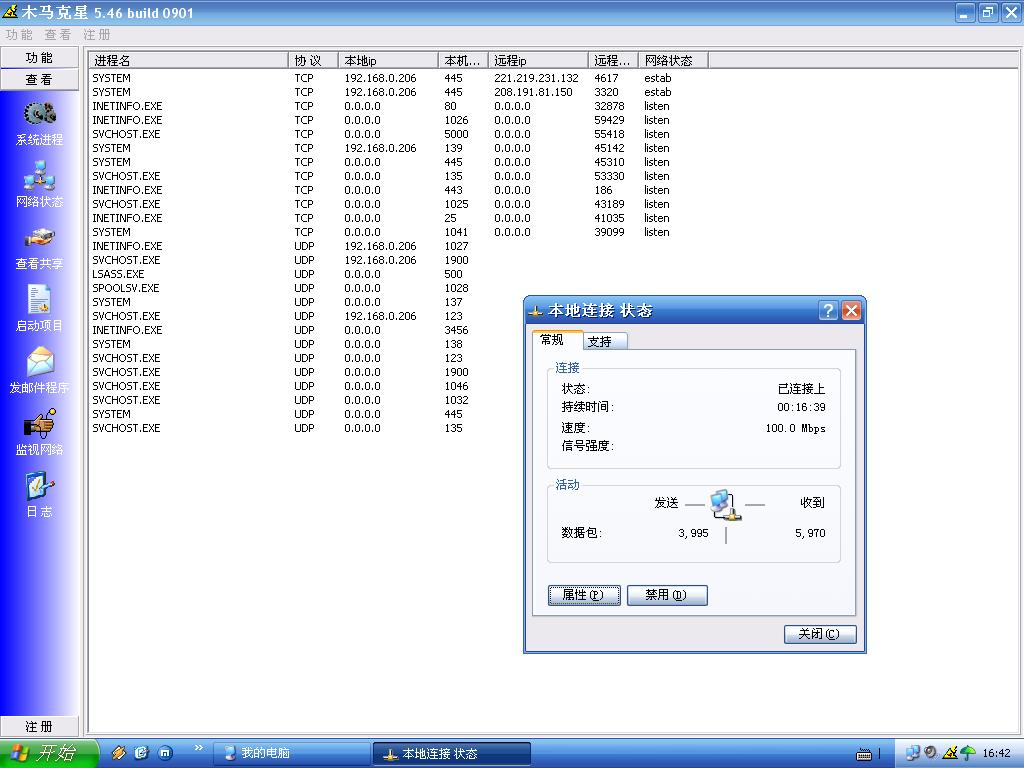Viewport: 1024px width, 768px height.
Task: Open the 监视网络 network monitor icon
Action: 39,423
